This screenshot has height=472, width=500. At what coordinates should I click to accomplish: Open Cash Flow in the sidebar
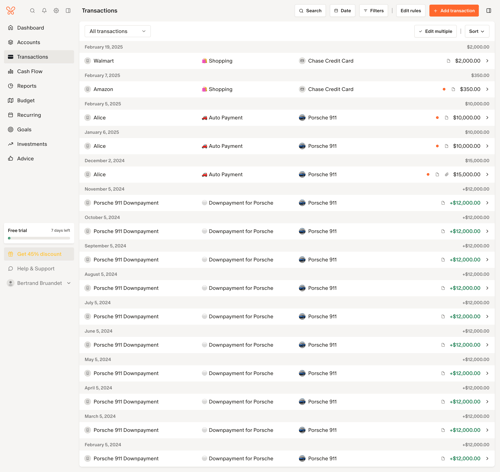point(39,71)
